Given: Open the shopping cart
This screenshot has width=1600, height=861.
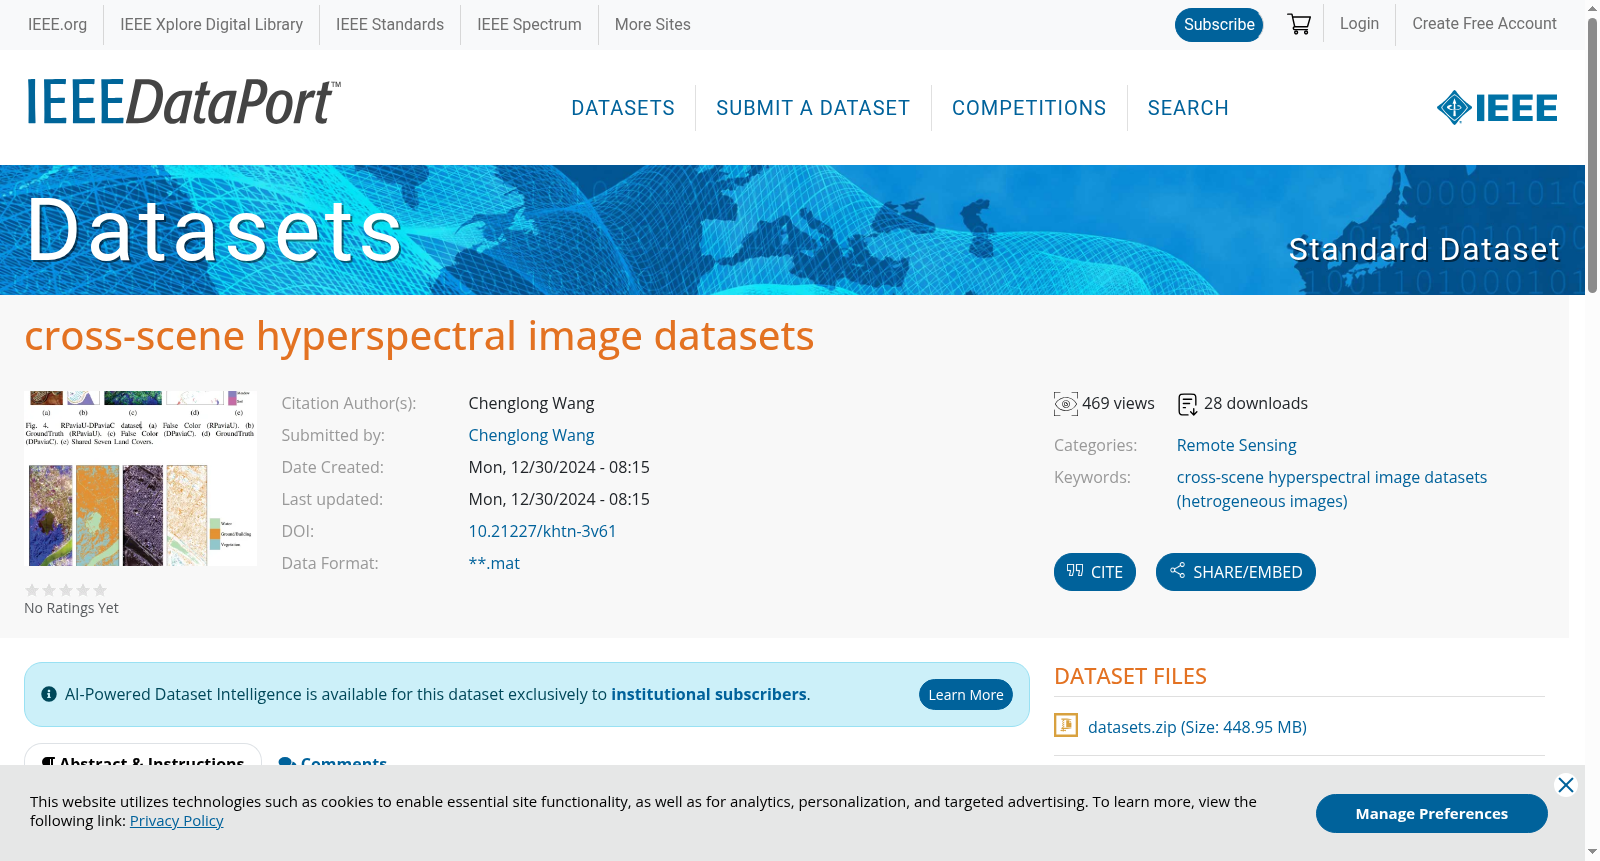Looking at the screenshot, I should 1299,24.
